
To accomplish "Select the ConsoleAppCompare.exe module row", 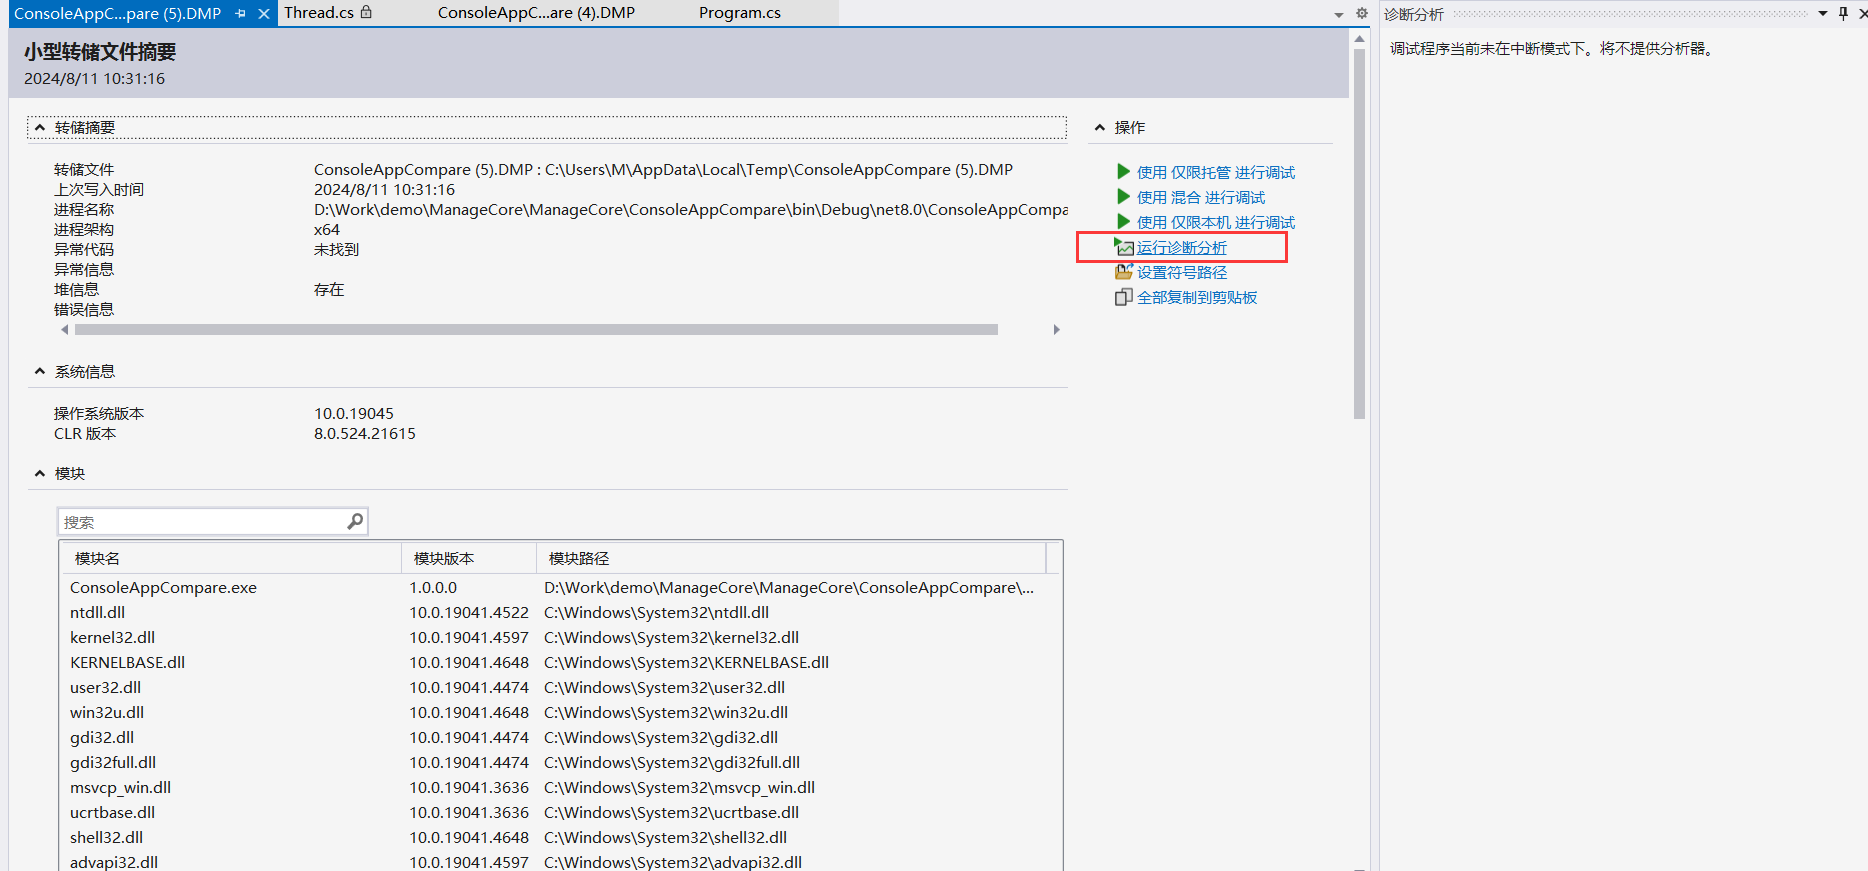I will [560, 587].
